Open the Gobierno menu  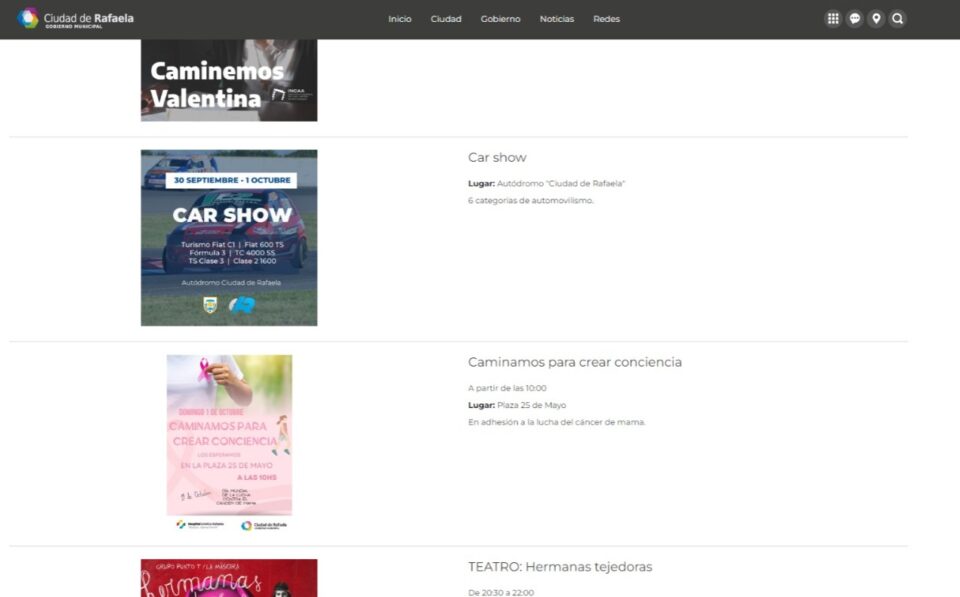[500, 19]
